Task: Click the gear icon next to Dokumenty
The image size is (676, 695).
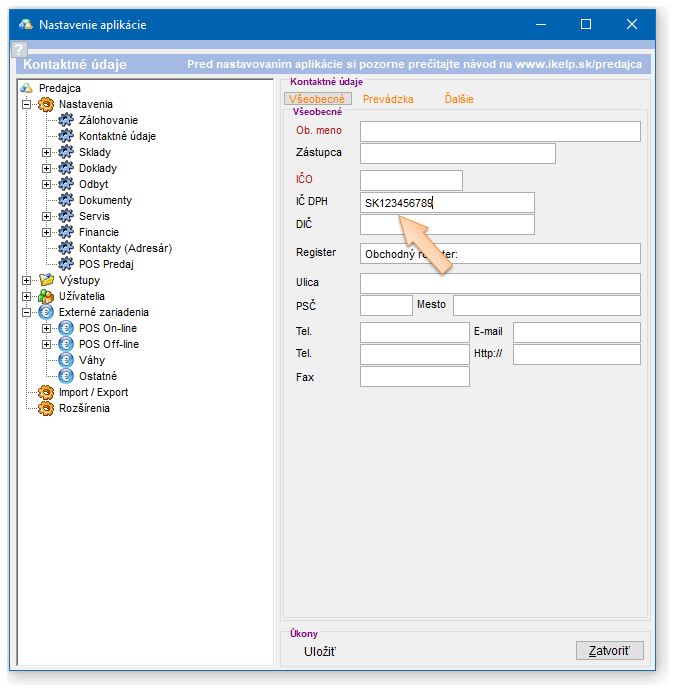Action: (x=66, y=200)
